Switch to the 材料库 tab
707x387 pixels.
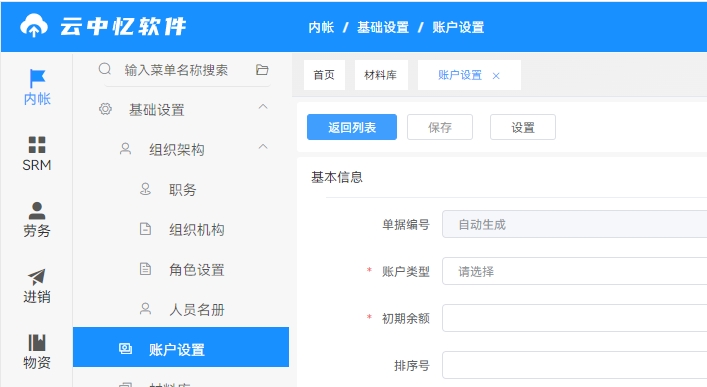[381, 75]
